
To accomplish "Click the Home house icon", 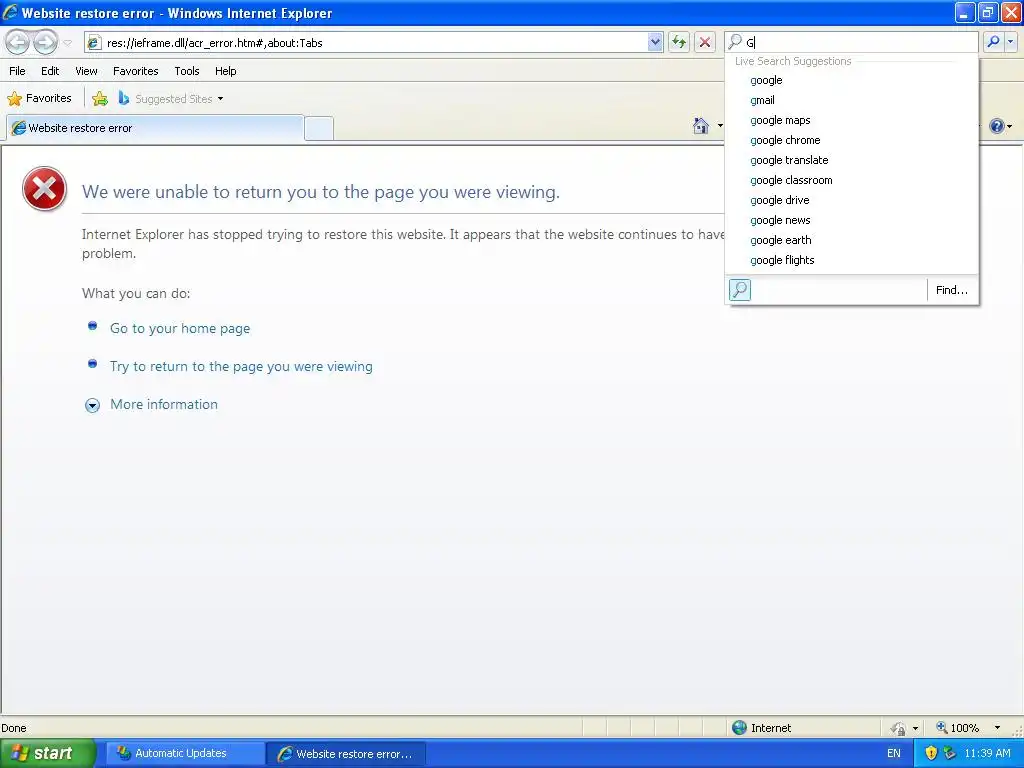I will (x=701, y=125).
